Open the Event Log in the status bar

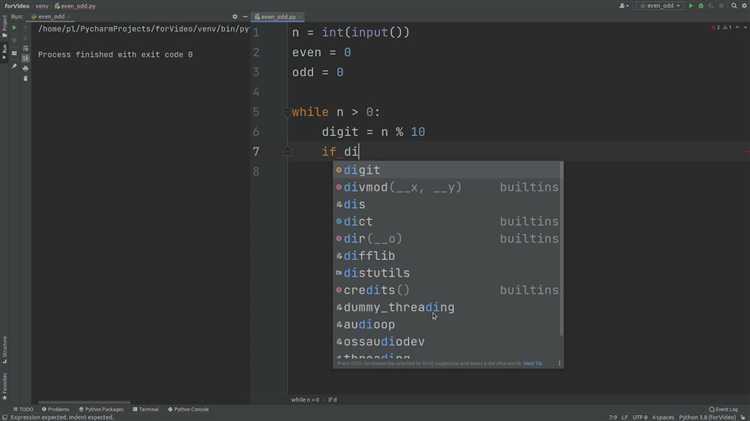tap(723, 410)
